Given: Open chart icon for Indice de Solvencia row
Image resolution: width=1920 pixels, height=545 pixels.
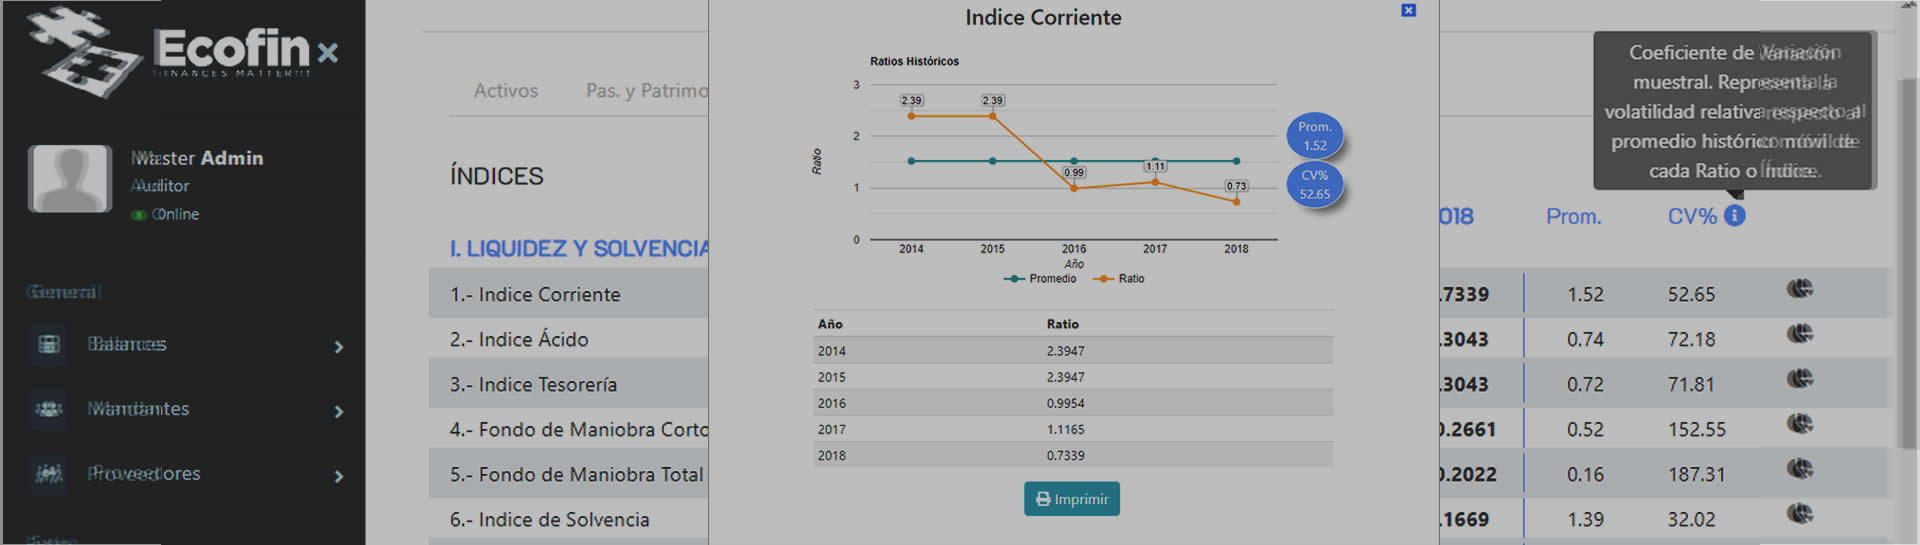Looking at the screenshot, I should (x=1800, y=515).
